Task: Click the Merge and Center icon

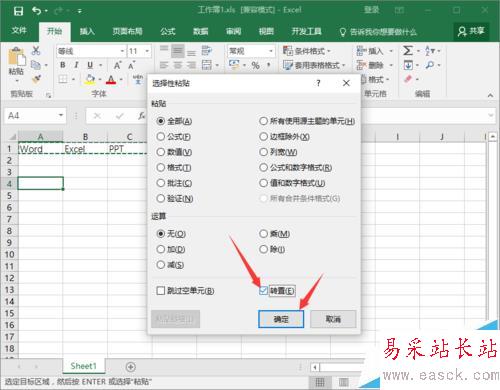Action: click(207, 65)
